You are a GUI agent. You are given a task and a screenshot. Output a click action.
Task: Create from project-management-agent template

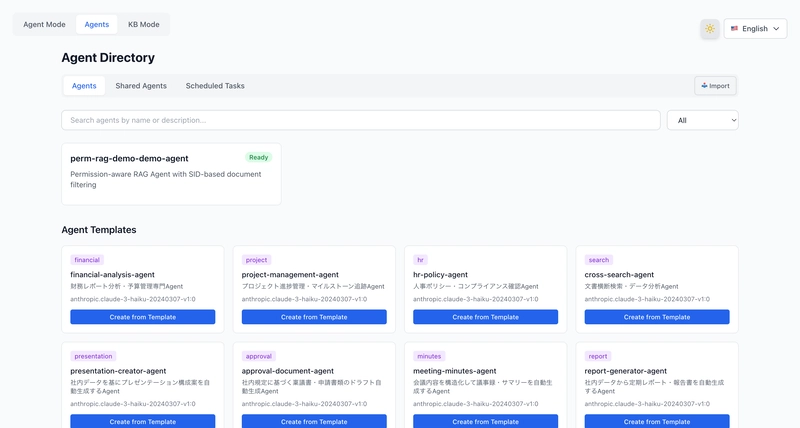coord(314,317)
